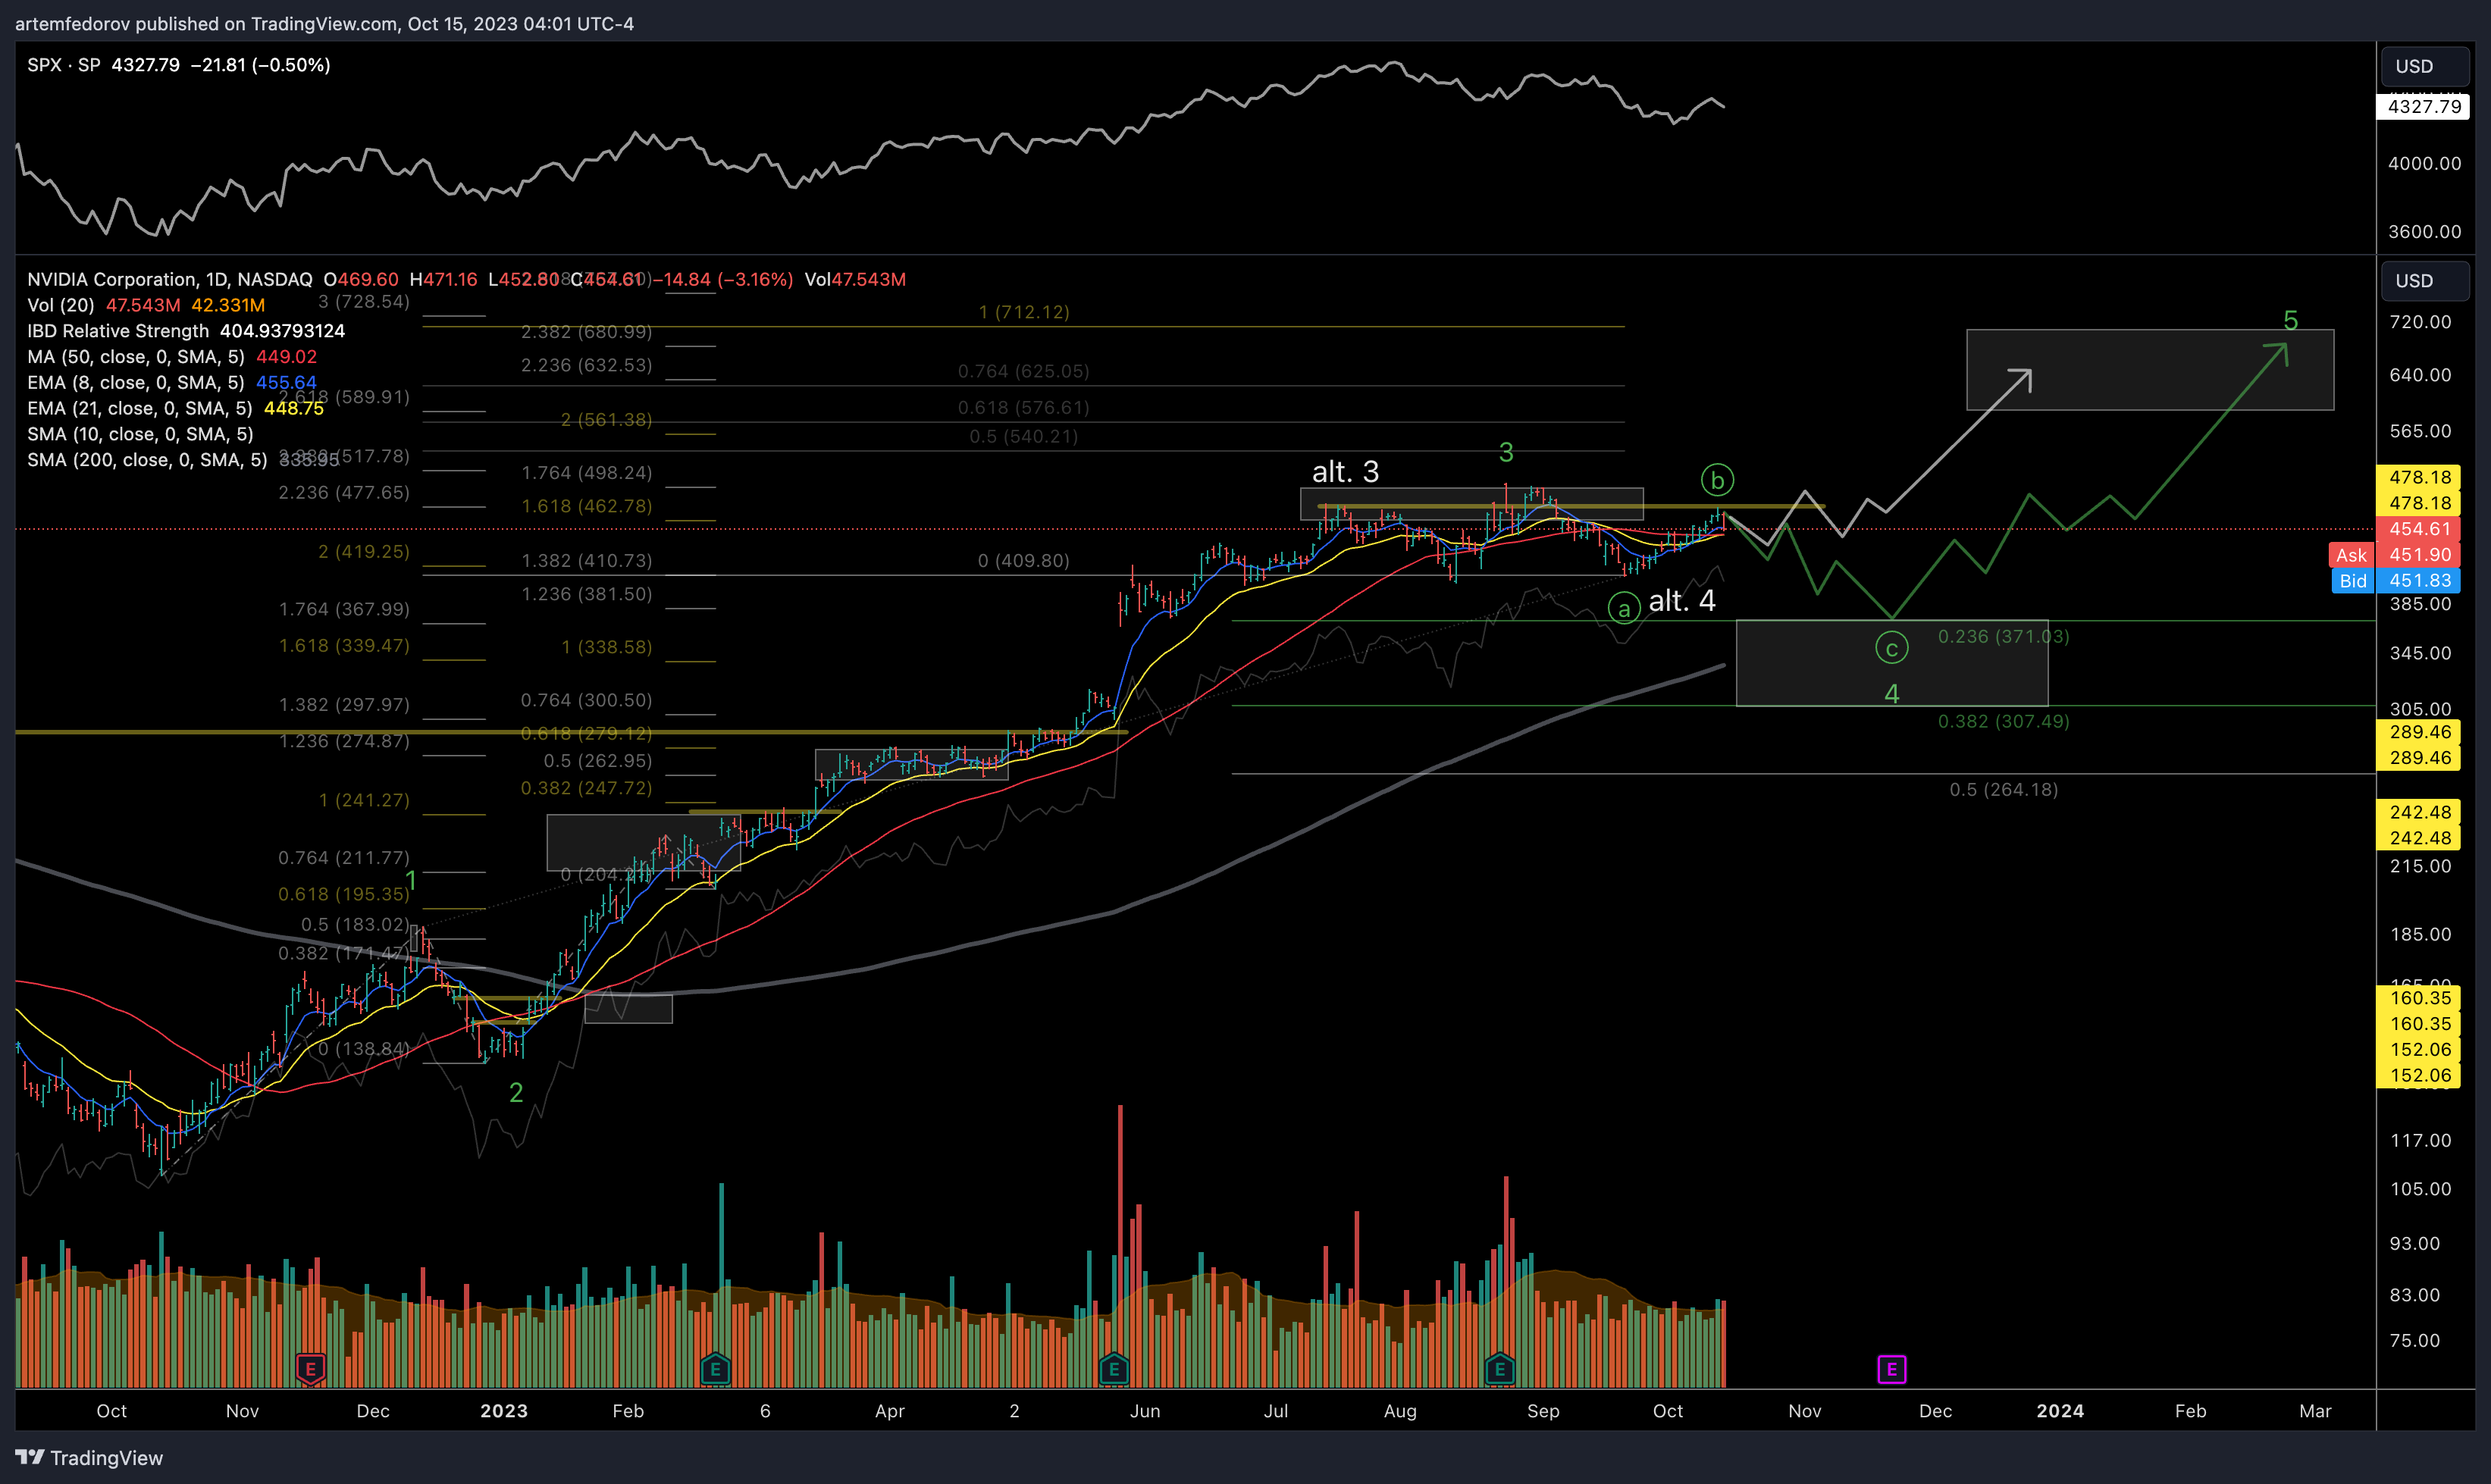The width and height of the screenshot is (2491, 1484).
Task: Select the MA (50, close, 0, SMA, 5) legend
Action: (135, 357)
